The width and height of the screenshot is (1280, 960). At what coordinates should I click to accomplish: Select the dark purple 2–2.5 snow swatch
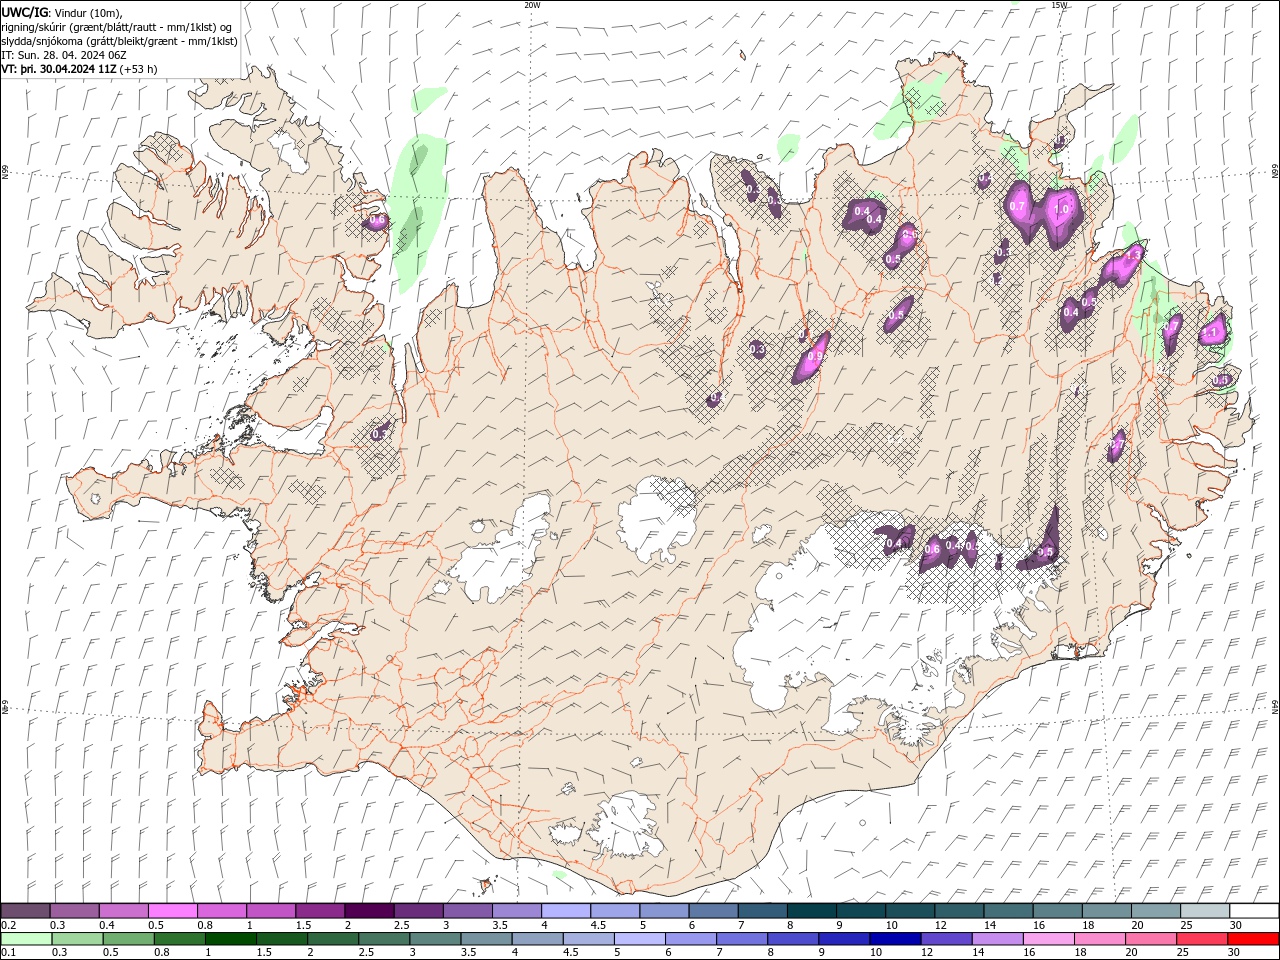point(369,911)
